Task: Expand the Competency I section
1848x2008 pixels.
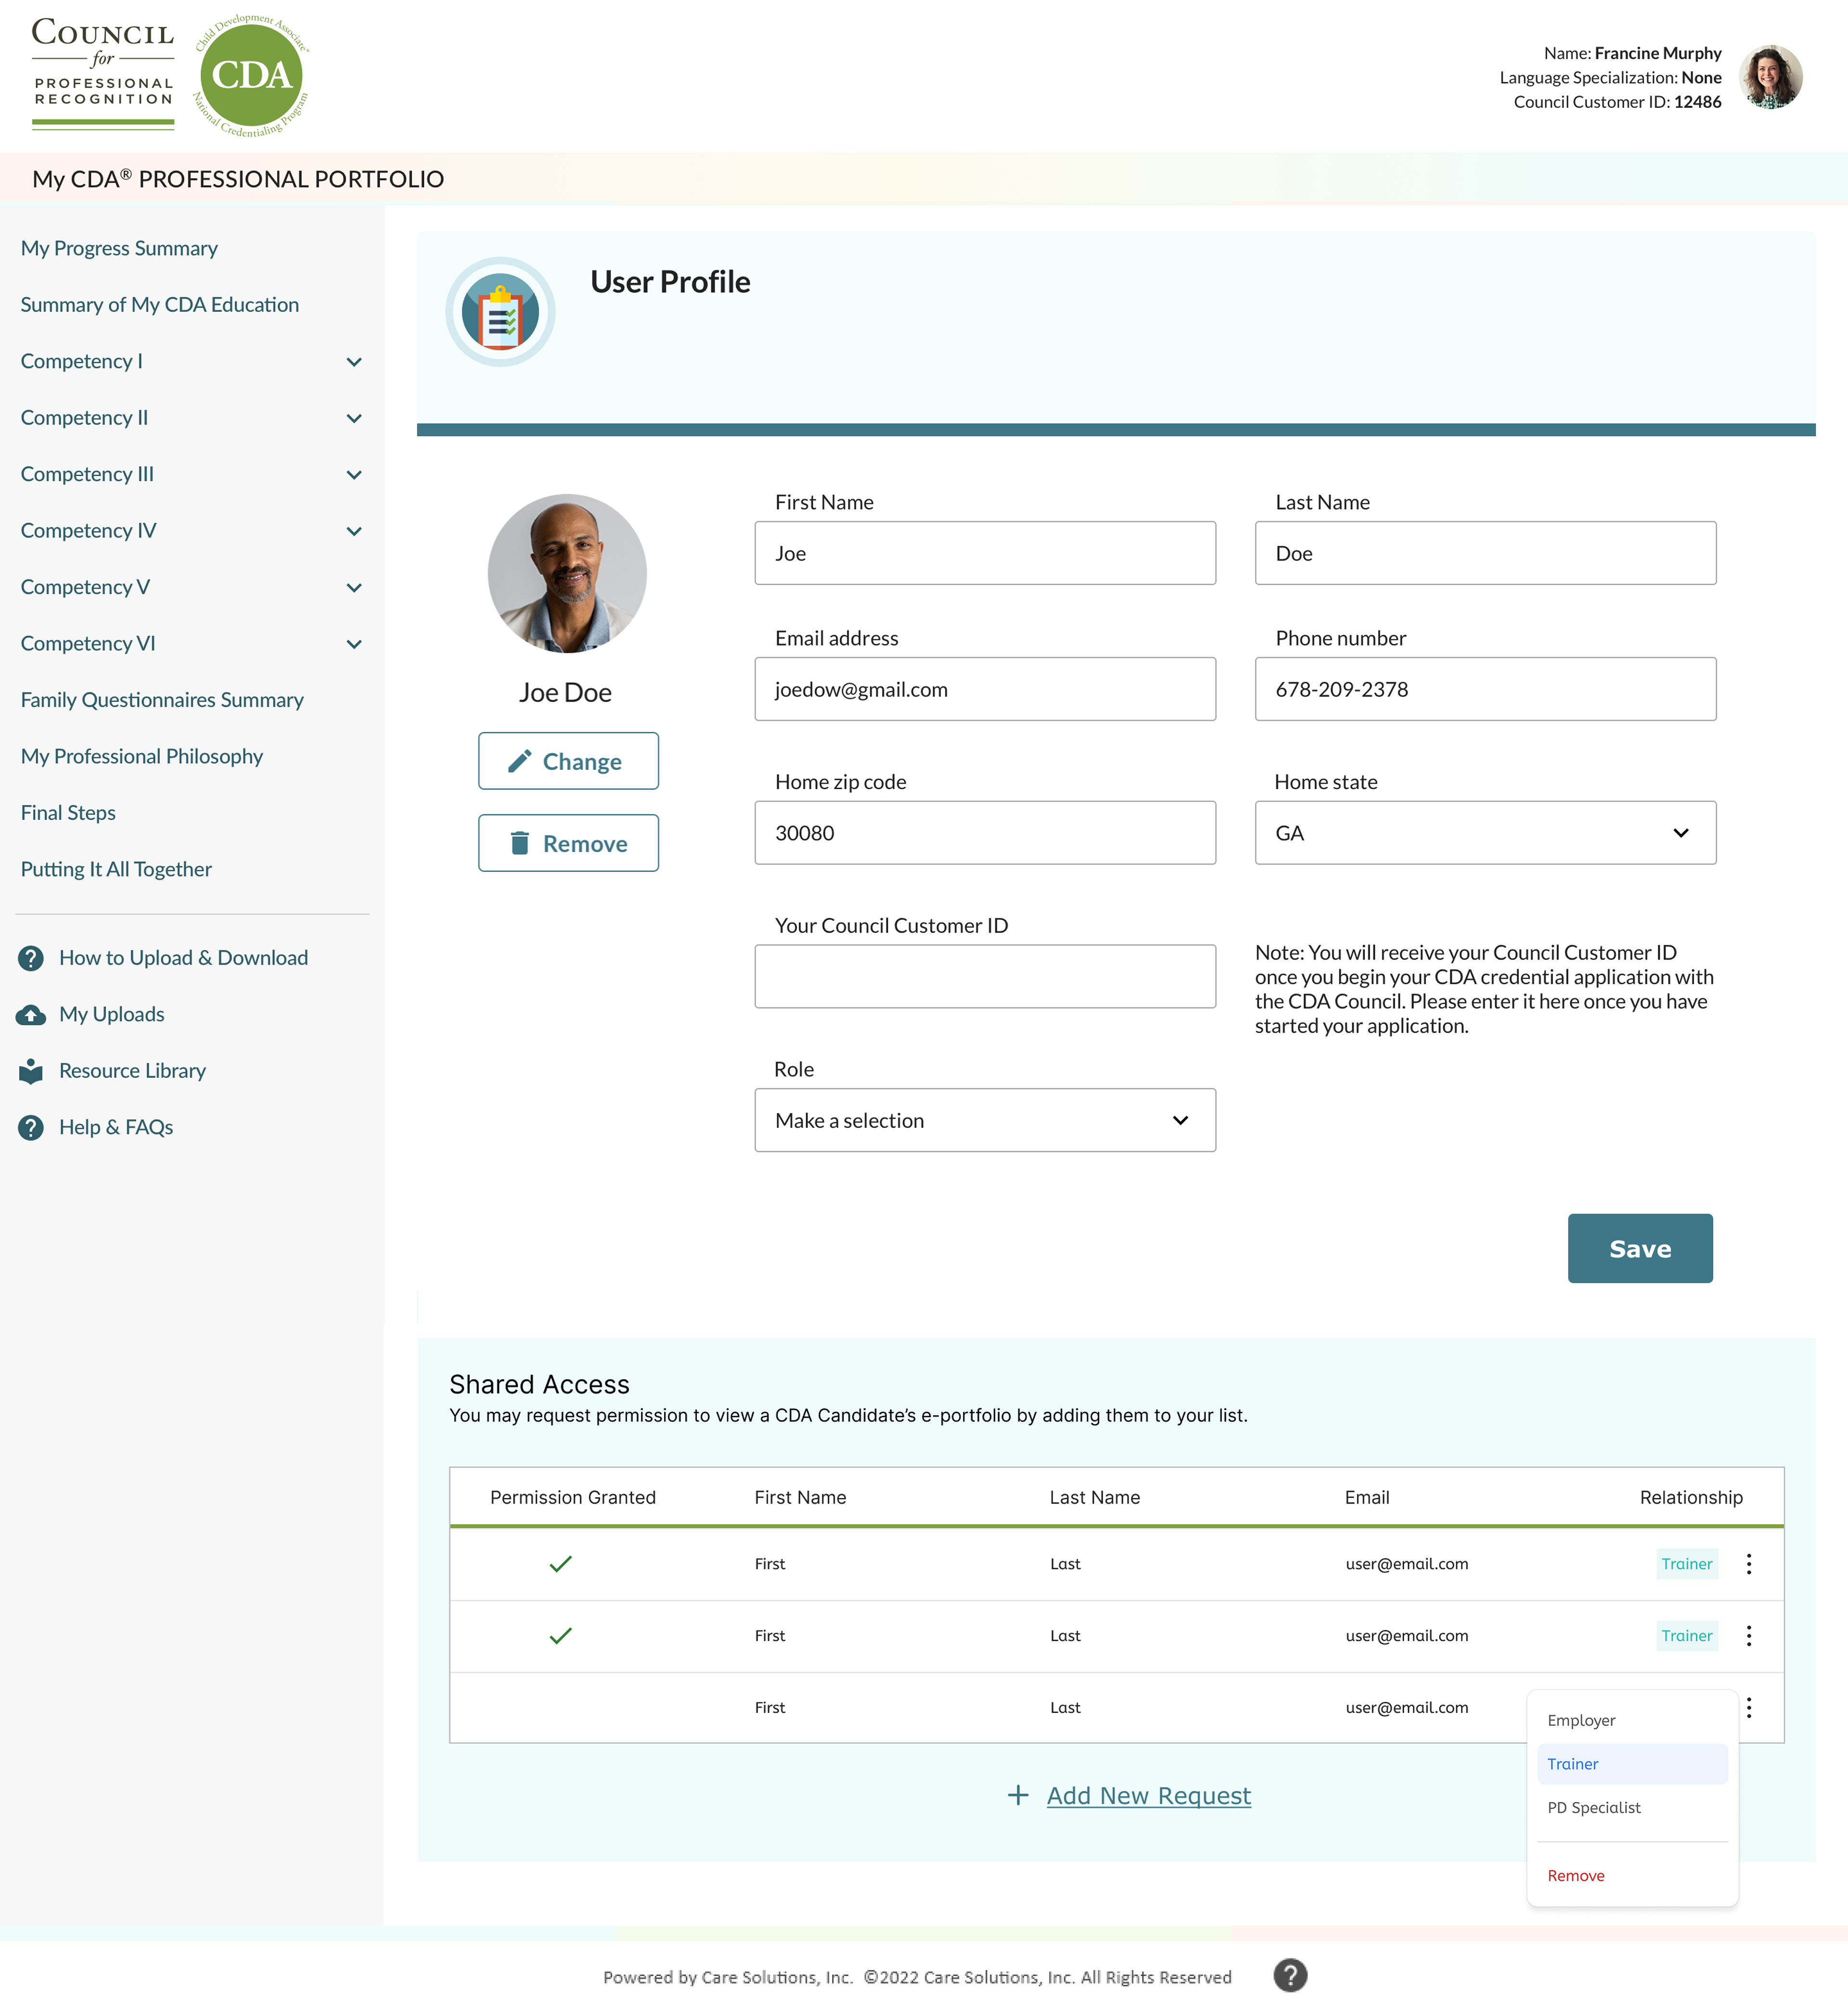Action: tap(353, 362)
